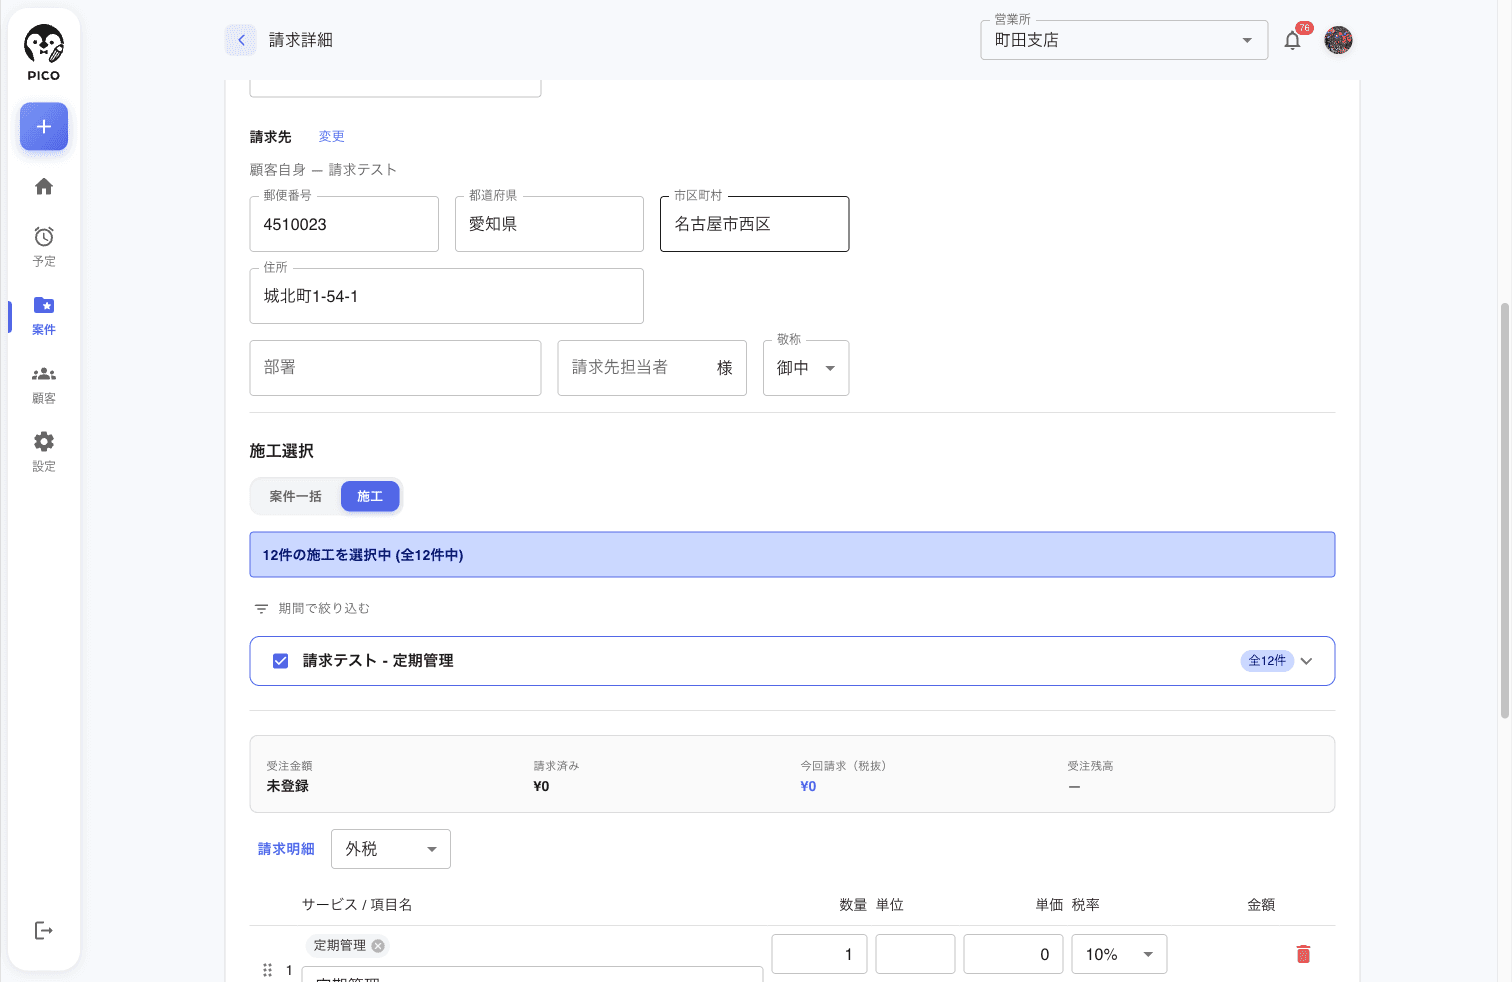This screenshot has width=1512, height=982.
Task: Click the blue plus create button
Action: (44, 127)
